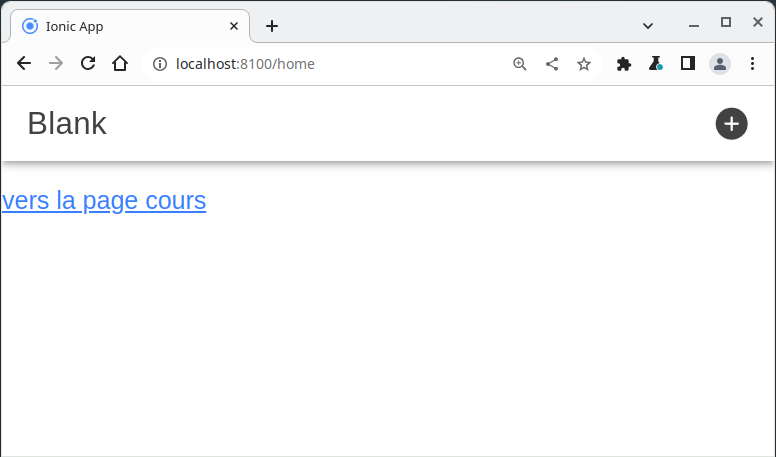The height and width of the screenshot is (457, 776).
Task: Select the Ionic App tab
Action: coord(120,26)
